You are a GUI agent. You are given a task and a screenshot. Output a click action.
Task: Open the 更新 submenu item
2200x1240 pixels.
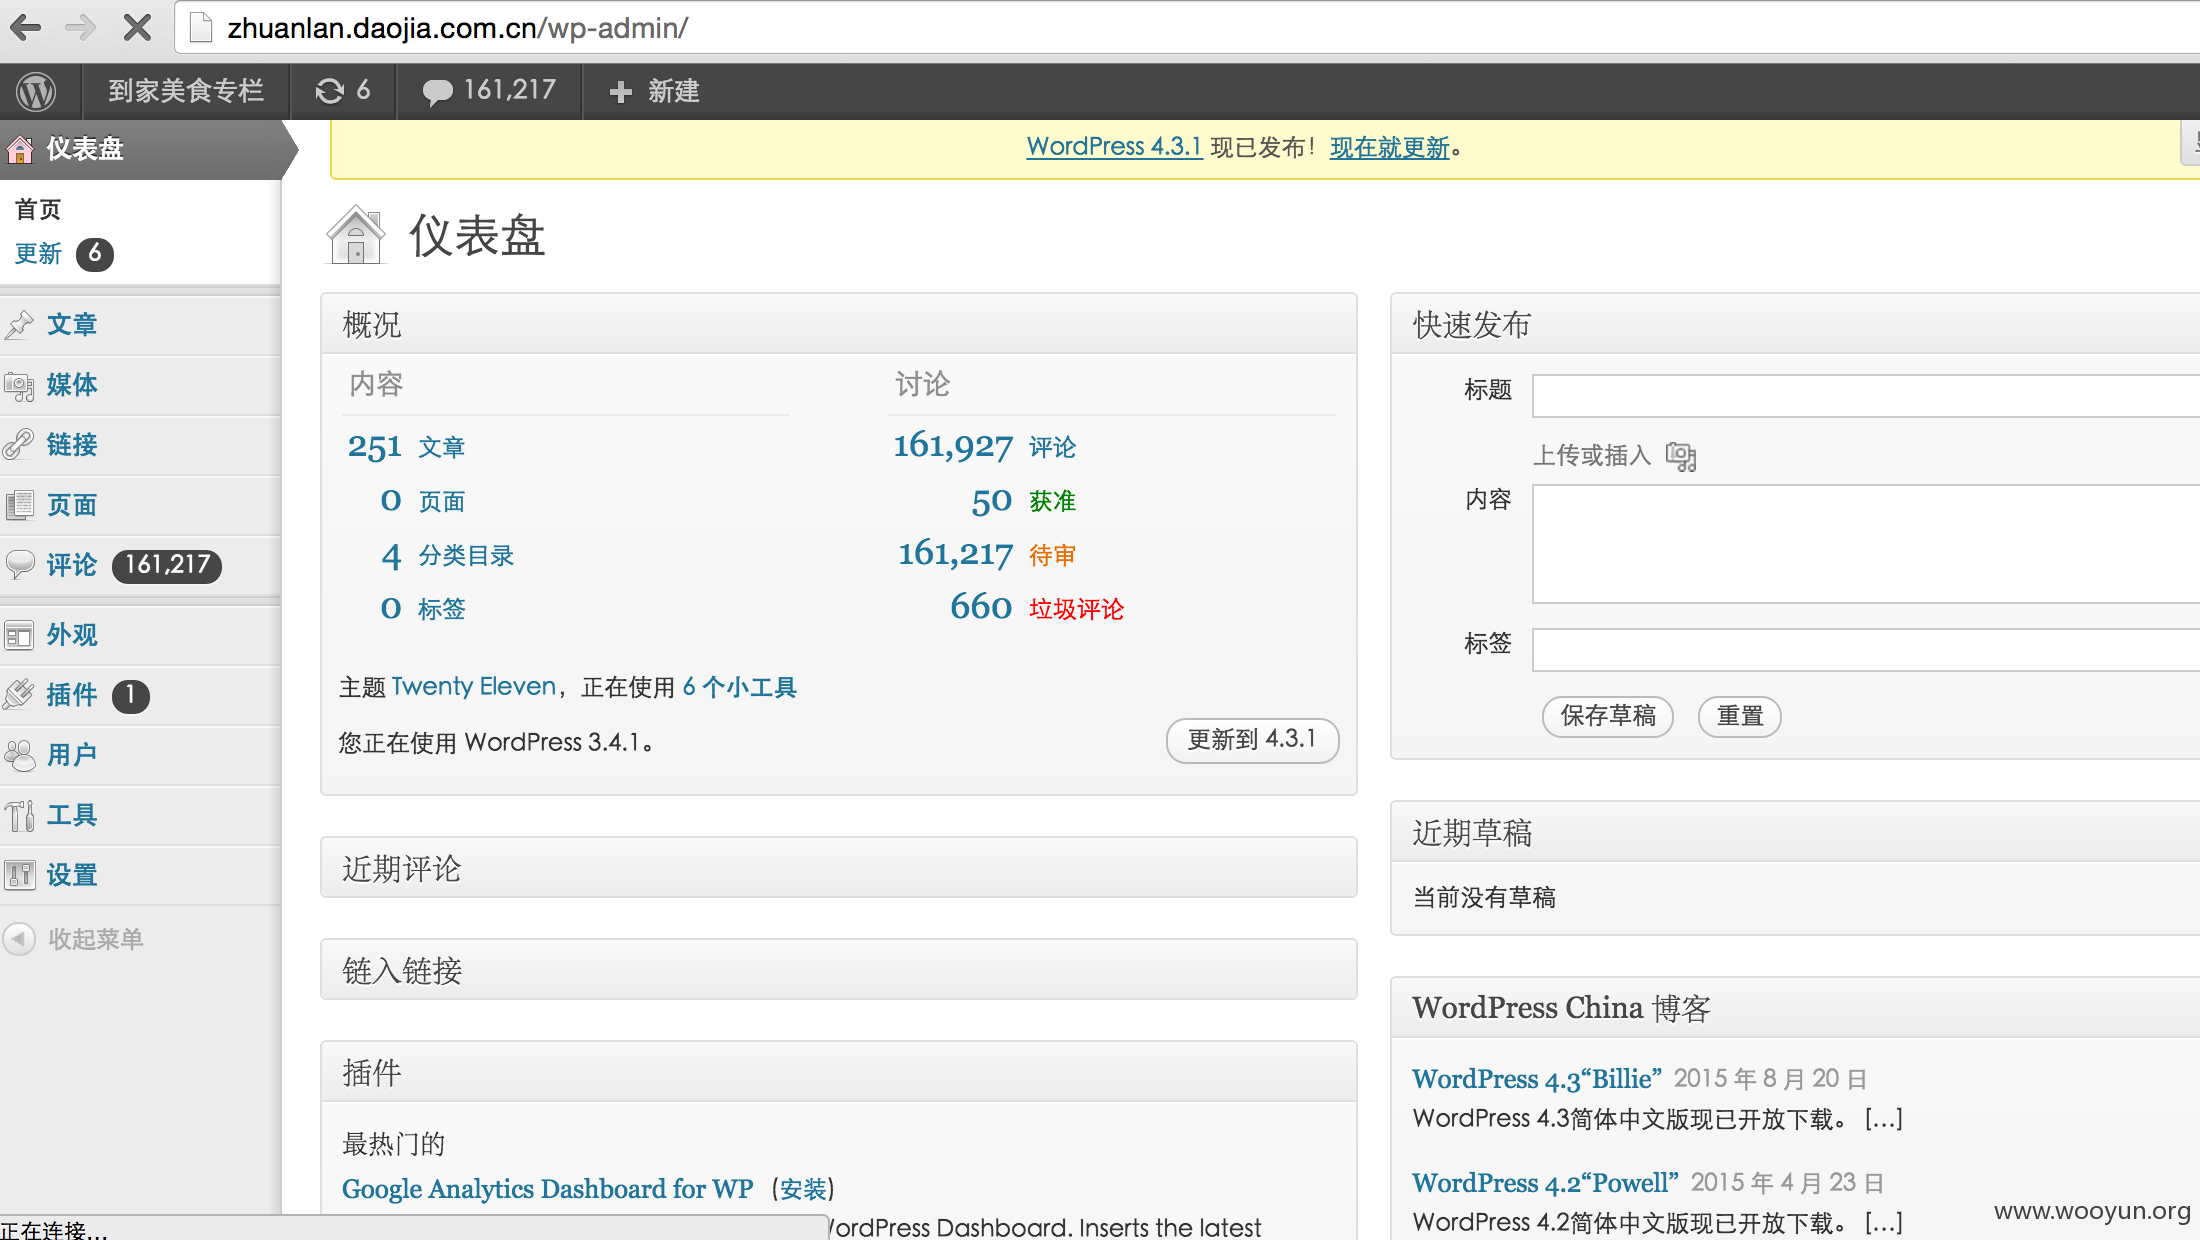[38, 254]
